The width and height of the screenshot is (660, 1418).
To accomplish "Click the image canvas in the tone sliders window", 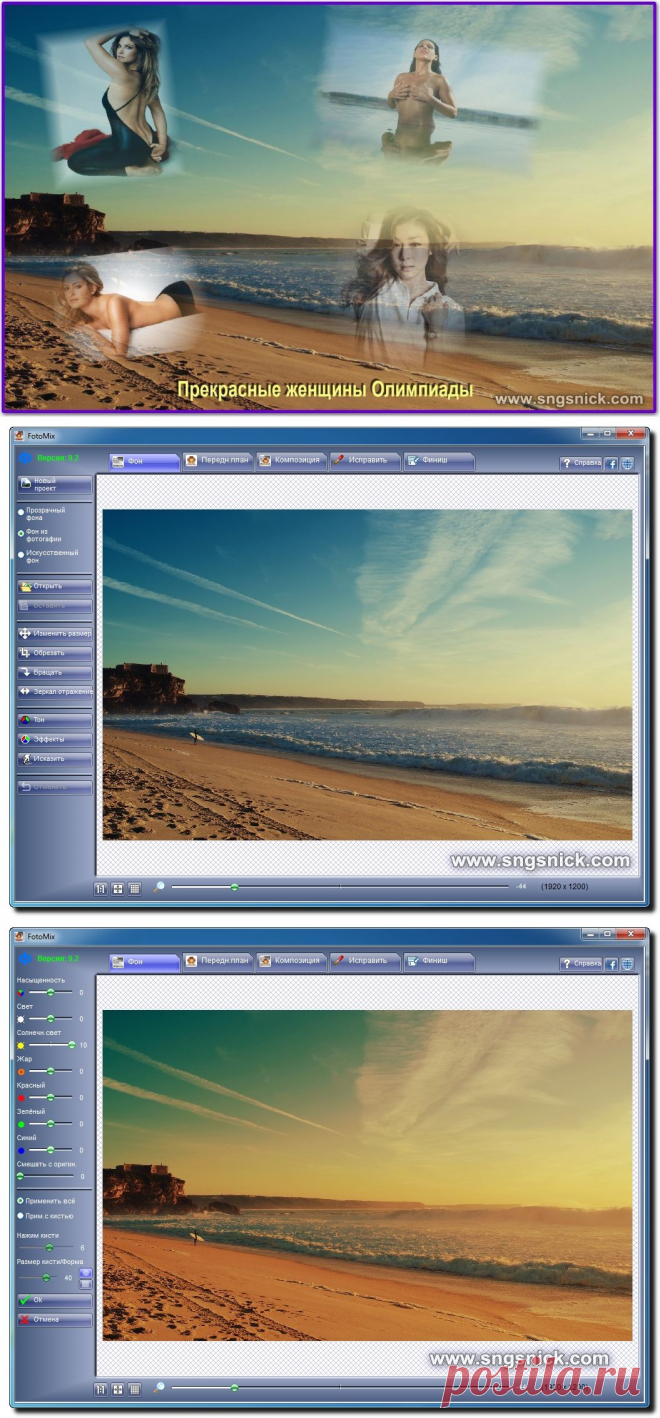I will (x=367, y=1175).
